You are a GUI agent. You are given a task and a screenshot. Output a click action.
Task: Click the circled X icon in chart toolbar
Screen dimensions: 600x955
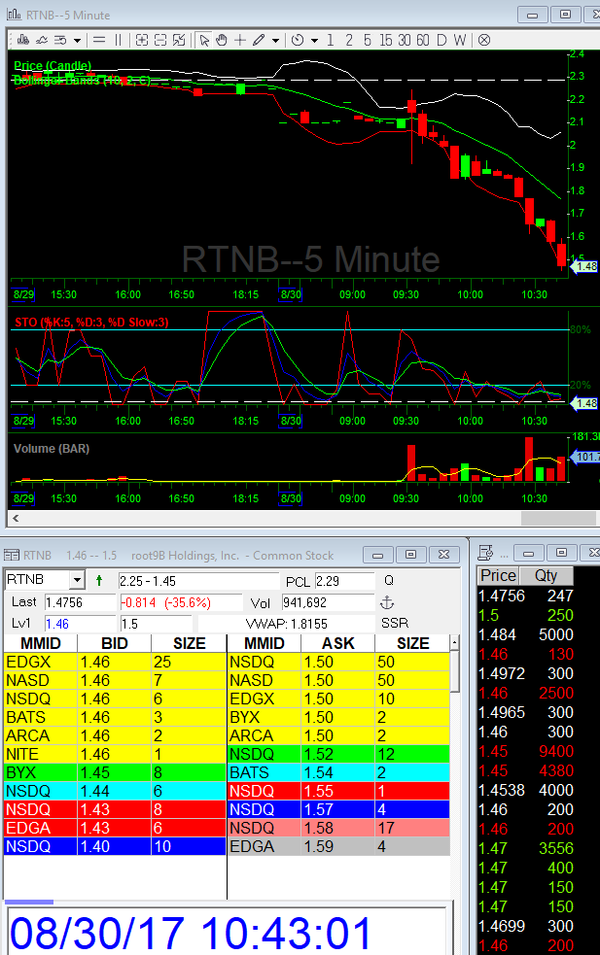(x=484, y=40)
